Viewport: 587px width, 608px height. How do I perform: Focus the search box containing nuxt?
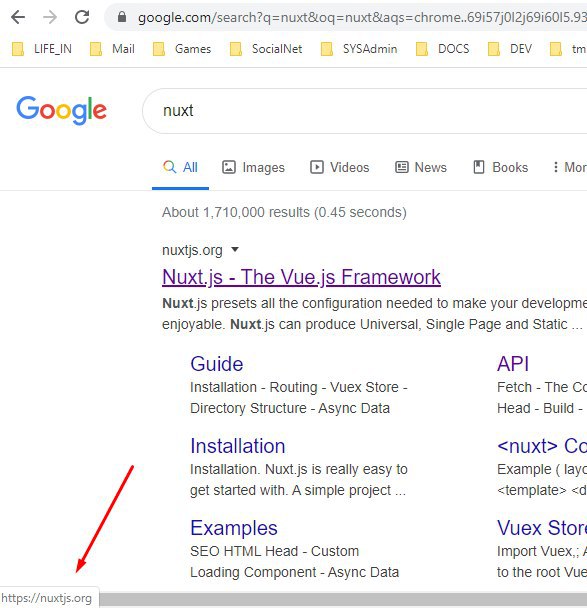click(364, 111)
